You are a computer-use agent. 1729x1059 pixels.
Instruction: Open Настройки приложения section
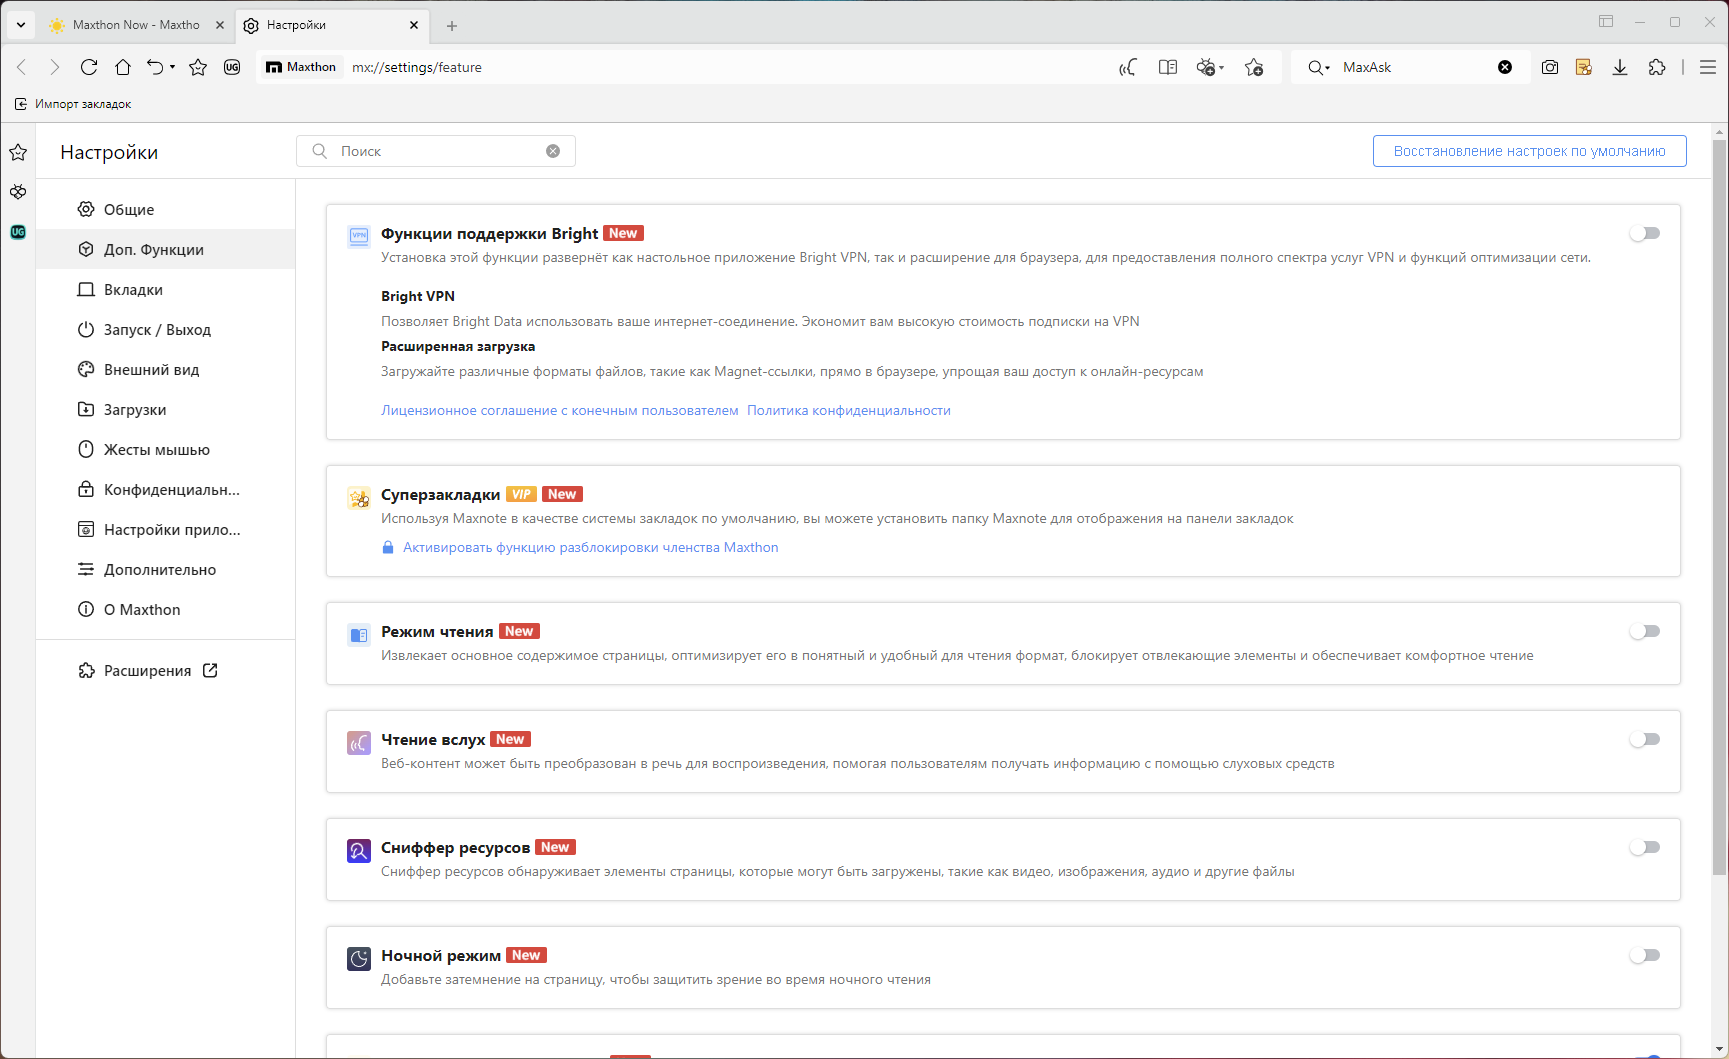point(165,529)
